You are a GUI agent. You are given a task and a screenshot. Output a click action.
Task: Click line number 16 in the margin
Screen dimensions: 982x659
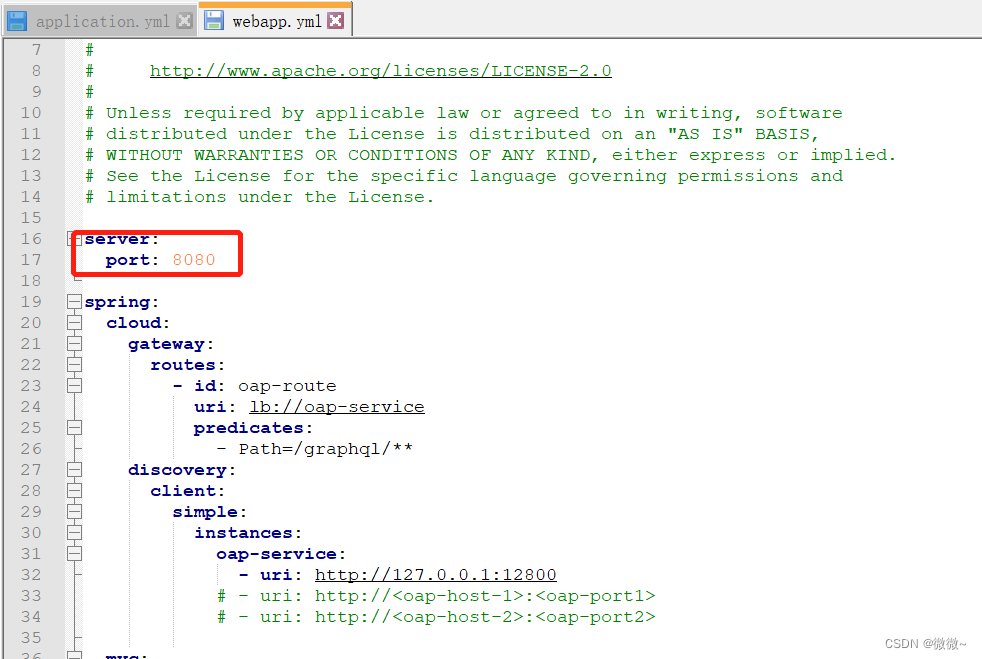click(x=30, y=238)
